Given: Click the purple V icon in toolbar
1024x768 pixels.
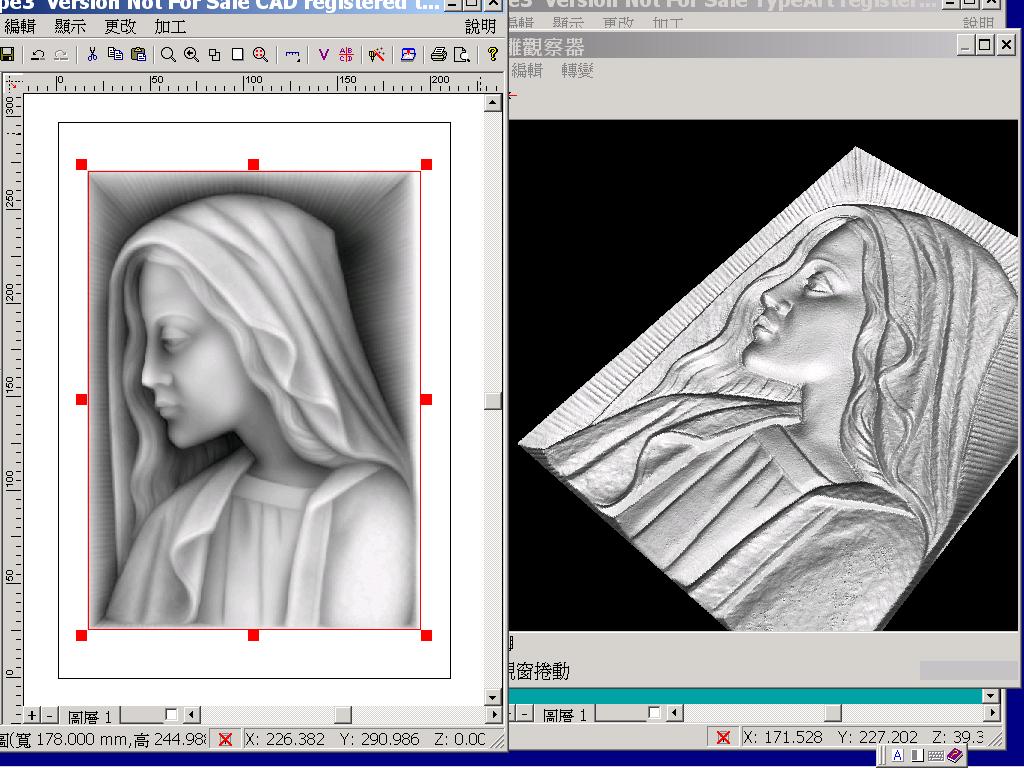Looking at the screenshot, I should [323, 54].
